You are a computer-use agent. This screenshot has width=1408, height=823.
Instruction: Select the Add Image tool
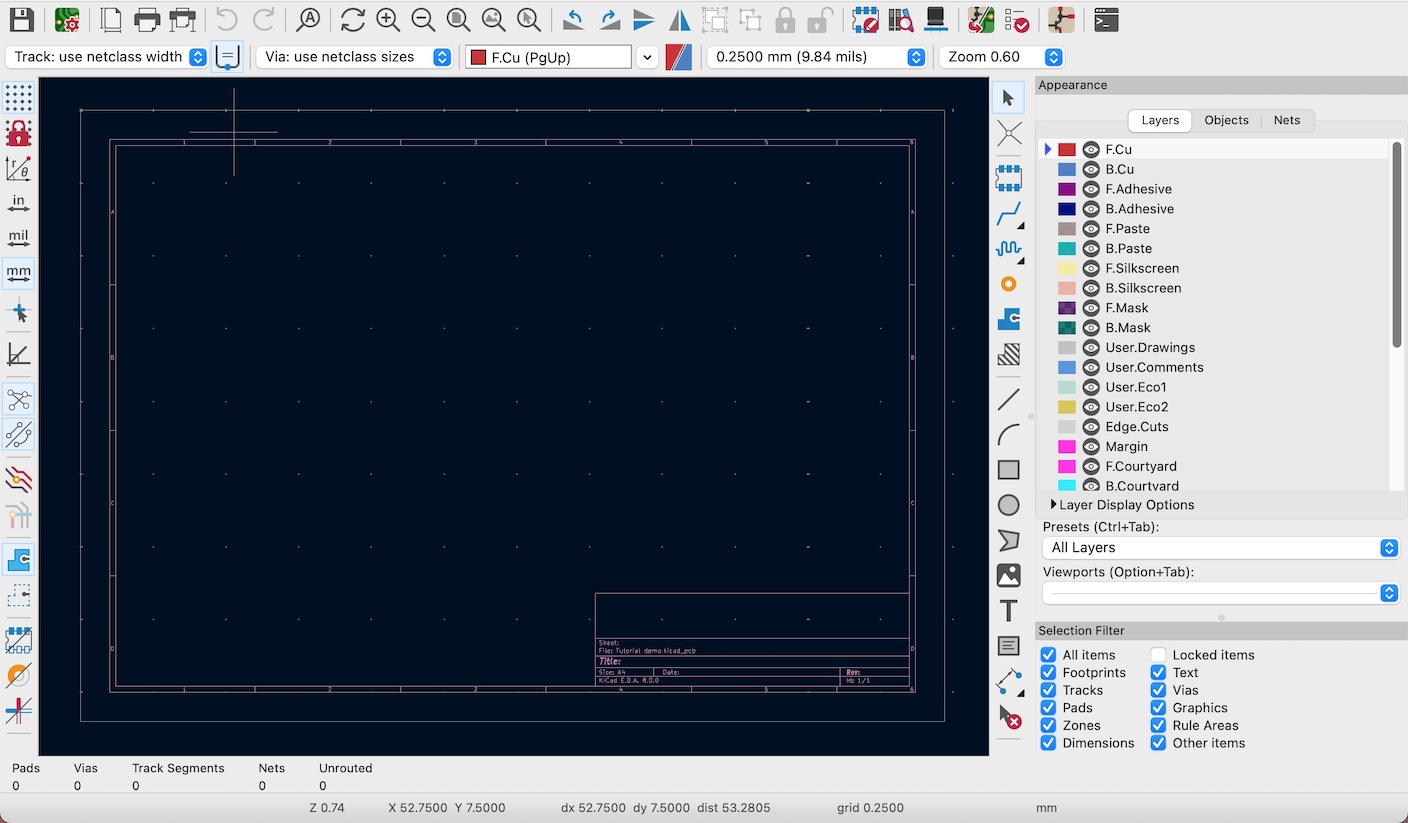pyautogui.click(x=1009, y=576)
